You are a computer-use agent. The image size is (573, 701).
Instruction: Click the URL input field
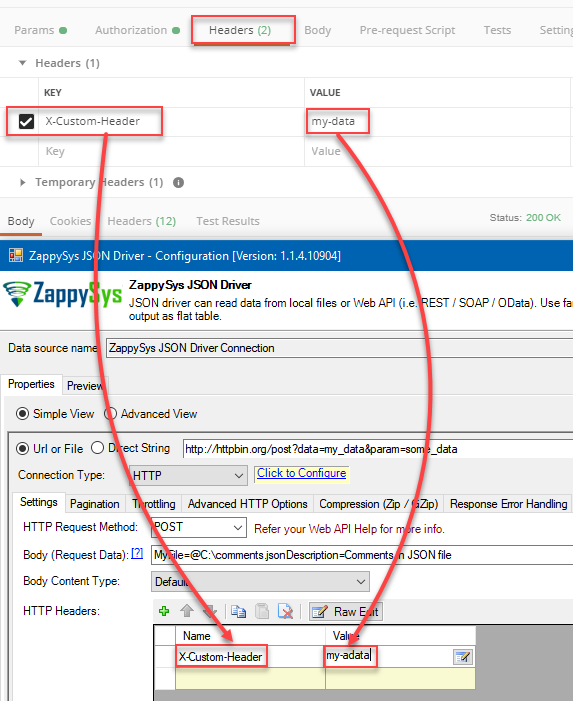click(378, 449)
